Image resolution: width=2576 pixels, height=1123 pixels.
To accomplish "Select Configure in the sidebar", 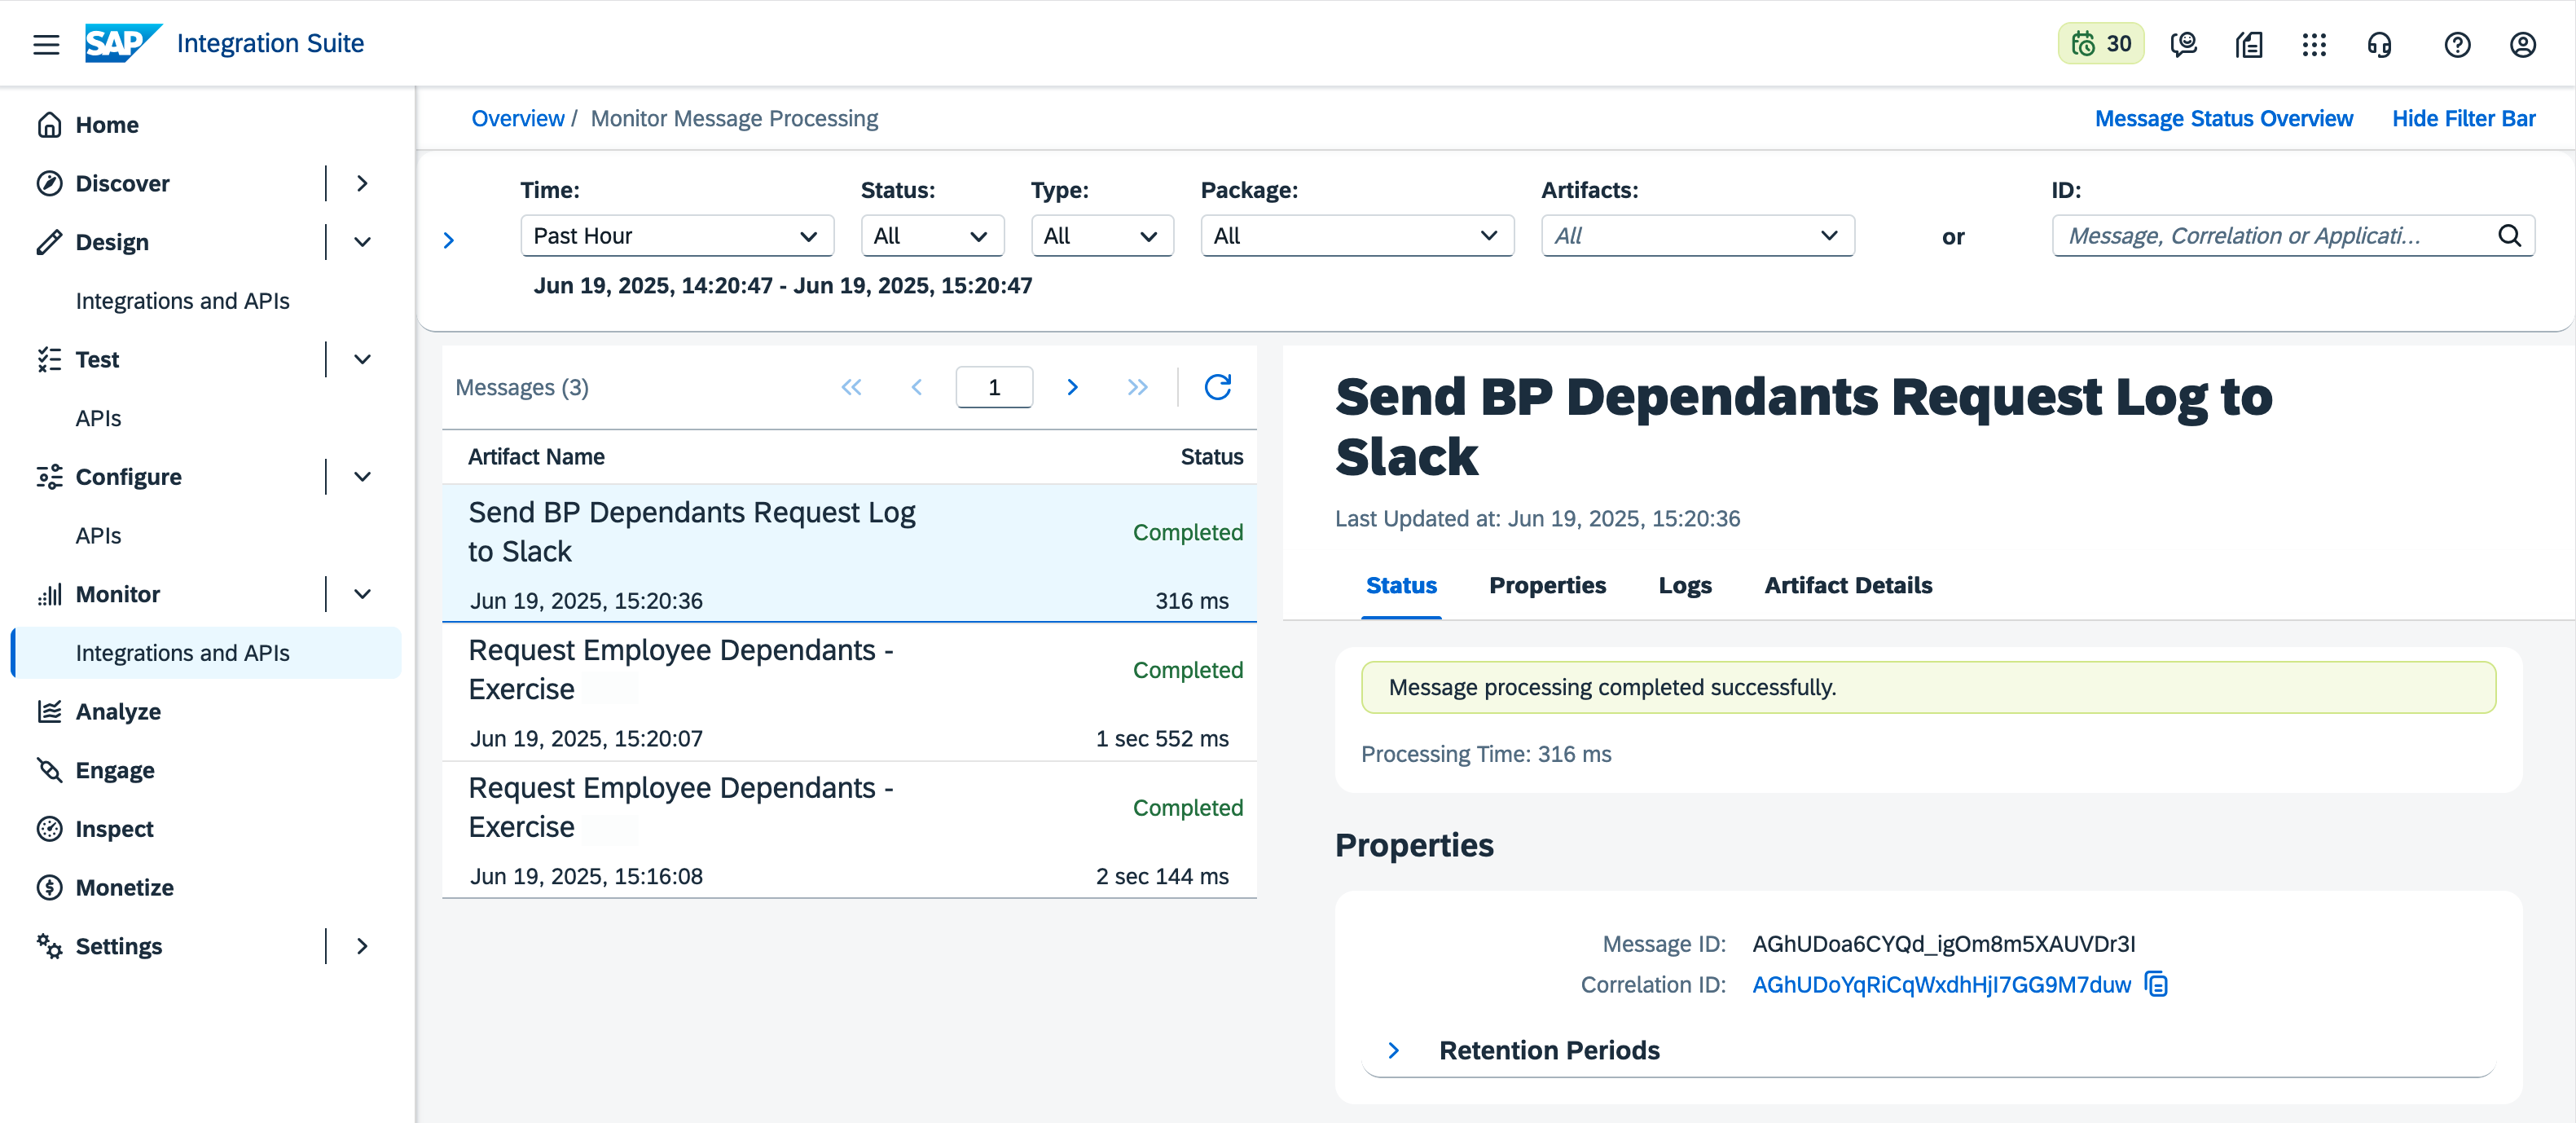I will pyautogui.click(x=129, y=477).
